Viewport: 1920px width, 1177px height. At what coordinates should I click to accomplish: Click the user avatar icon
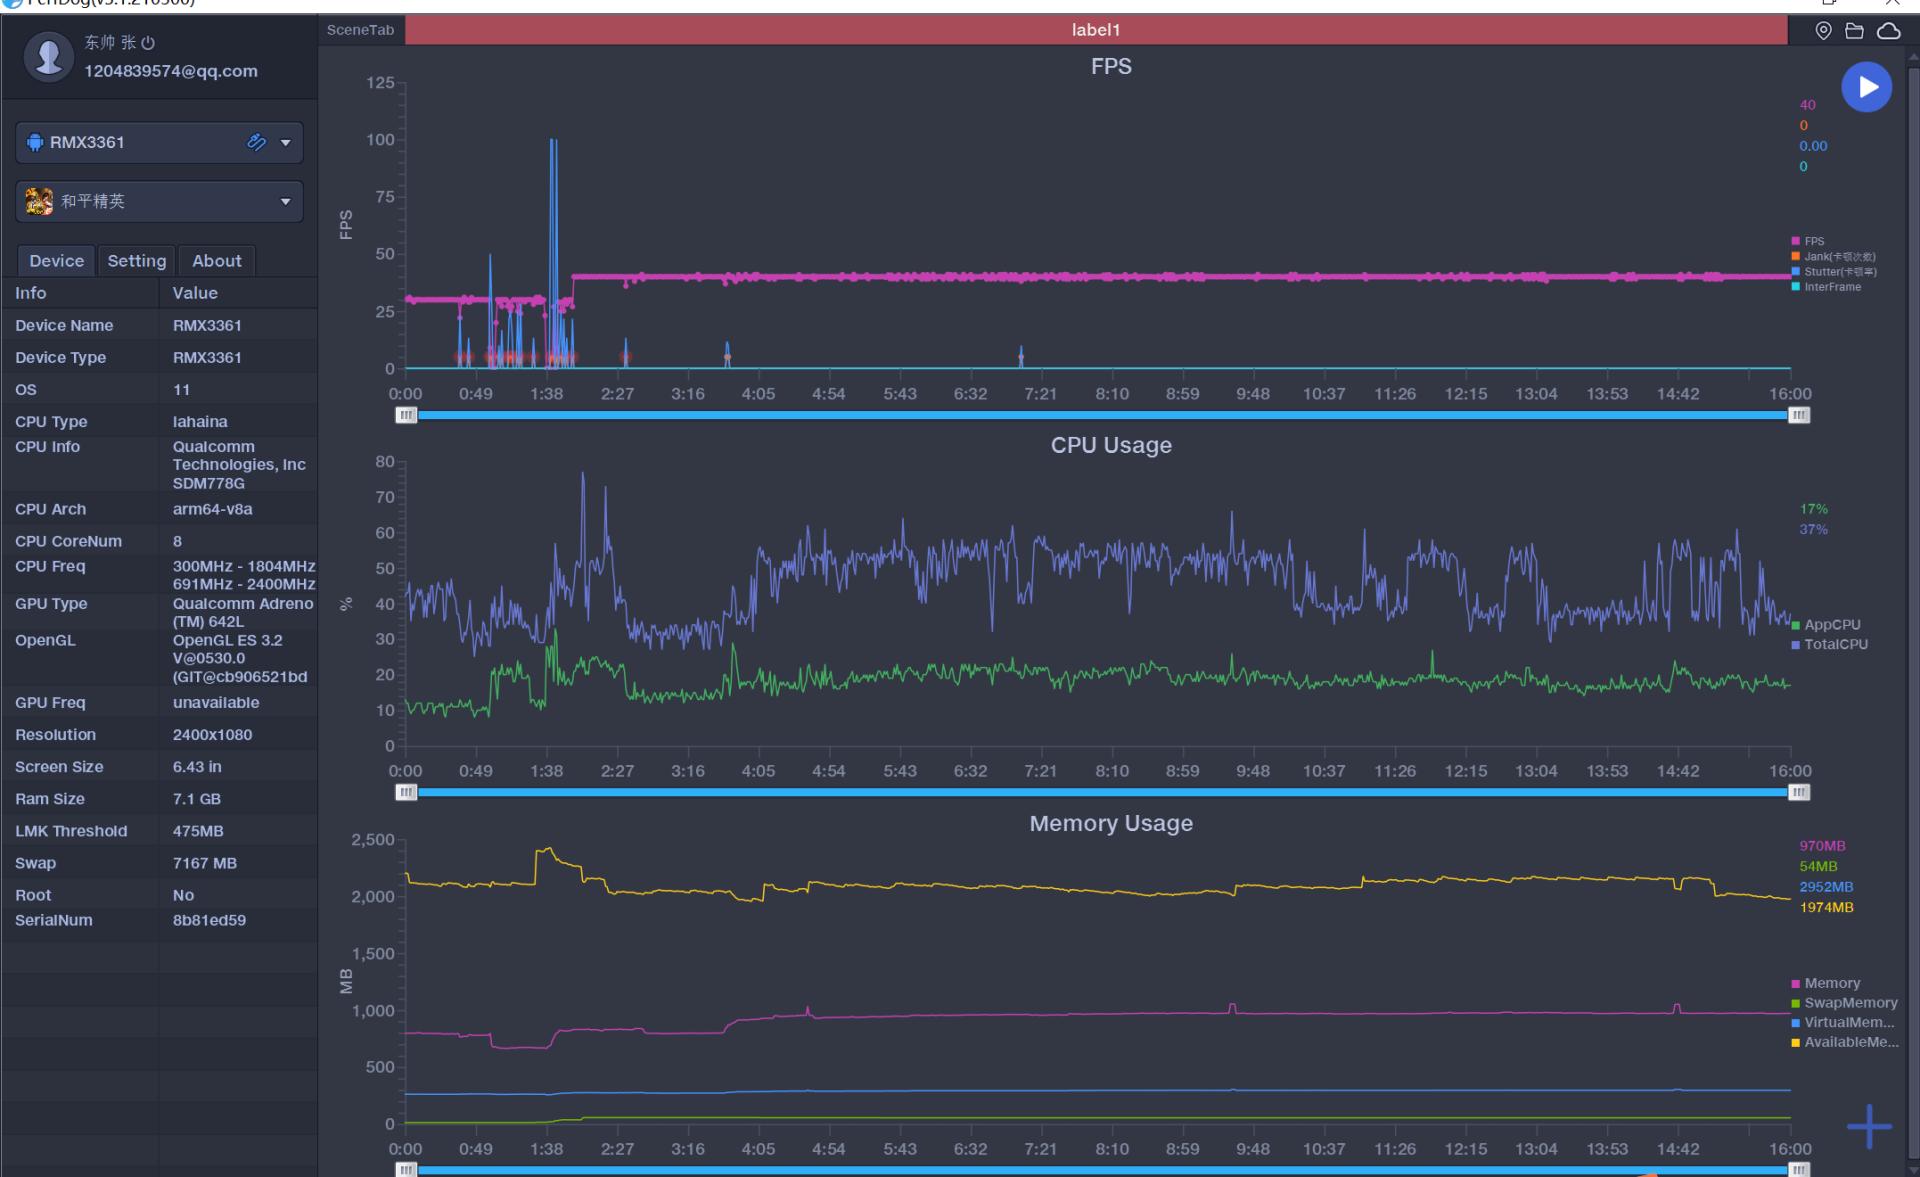coord(48,57)
